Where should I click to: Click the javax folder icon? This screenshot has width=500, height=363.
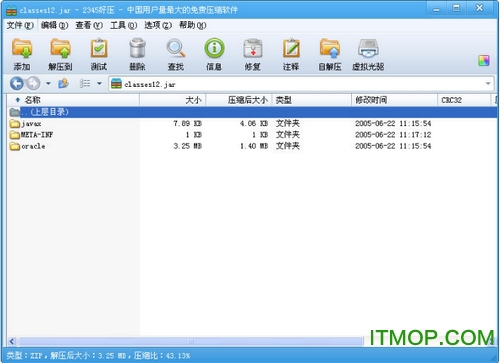point(15,124)
